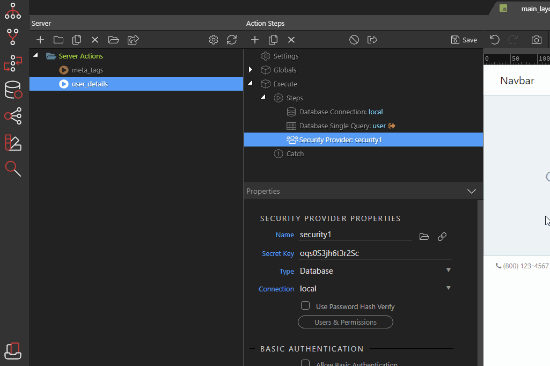The width and height of the screenshot is (550, 366).
Task: Disable the selected action step
Action: coord(354,40)
